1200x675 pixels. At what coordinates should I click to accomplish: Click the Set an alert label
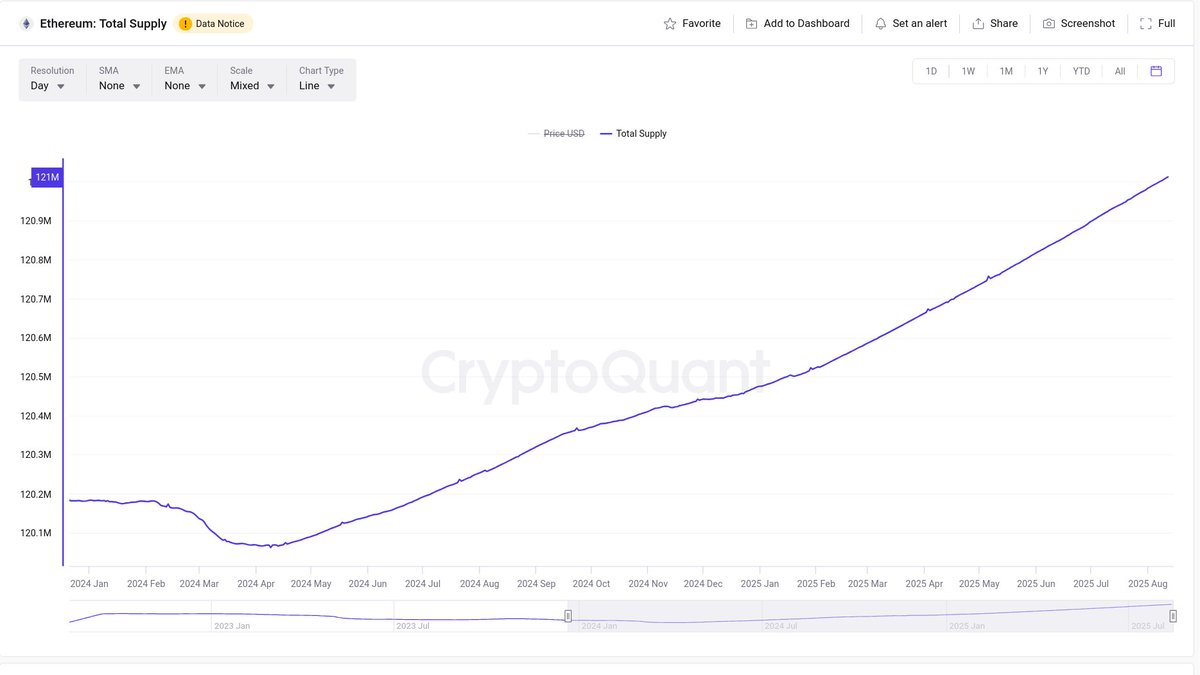coord(919,23)
